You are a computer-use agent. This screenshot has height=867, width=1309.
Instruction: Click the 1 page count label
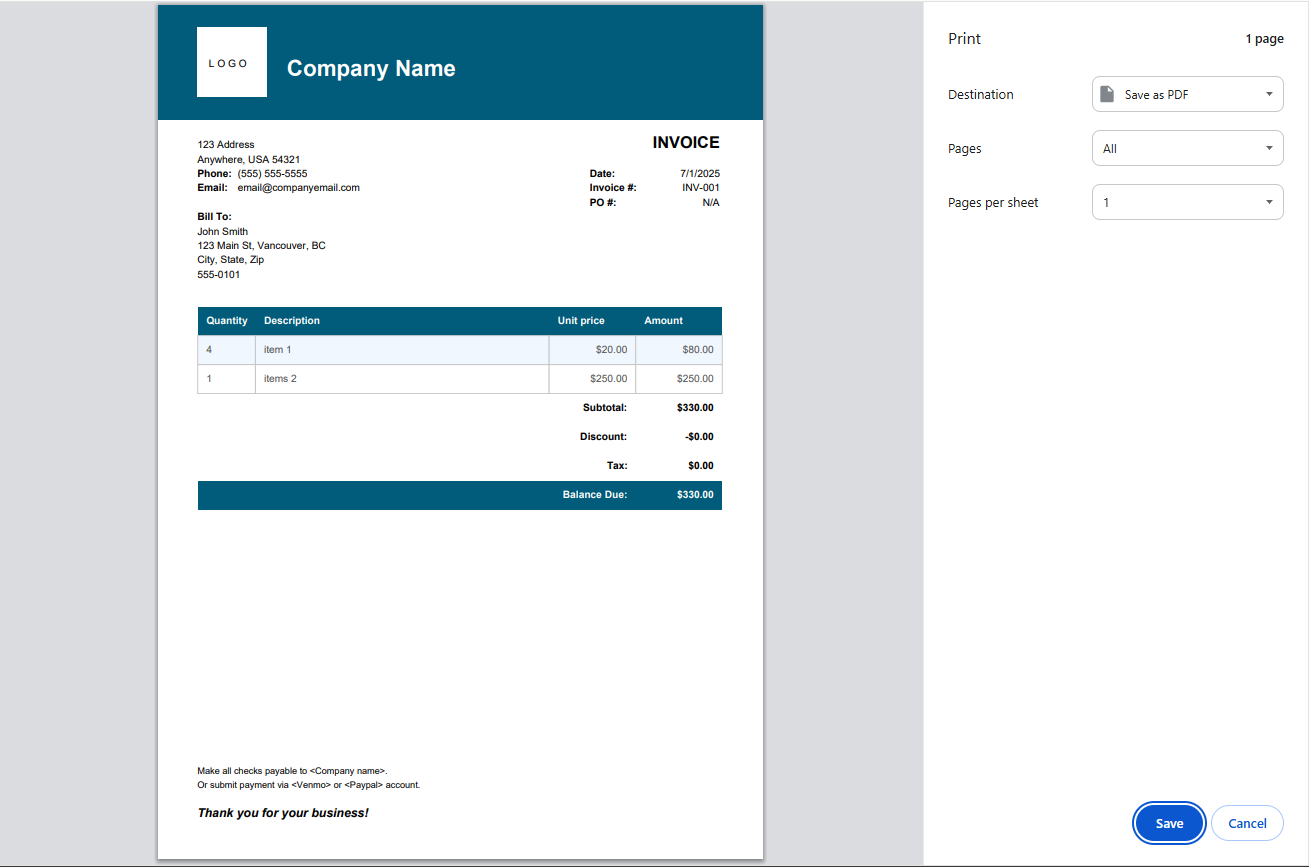pyautogui.click(x=1264, y=39)
